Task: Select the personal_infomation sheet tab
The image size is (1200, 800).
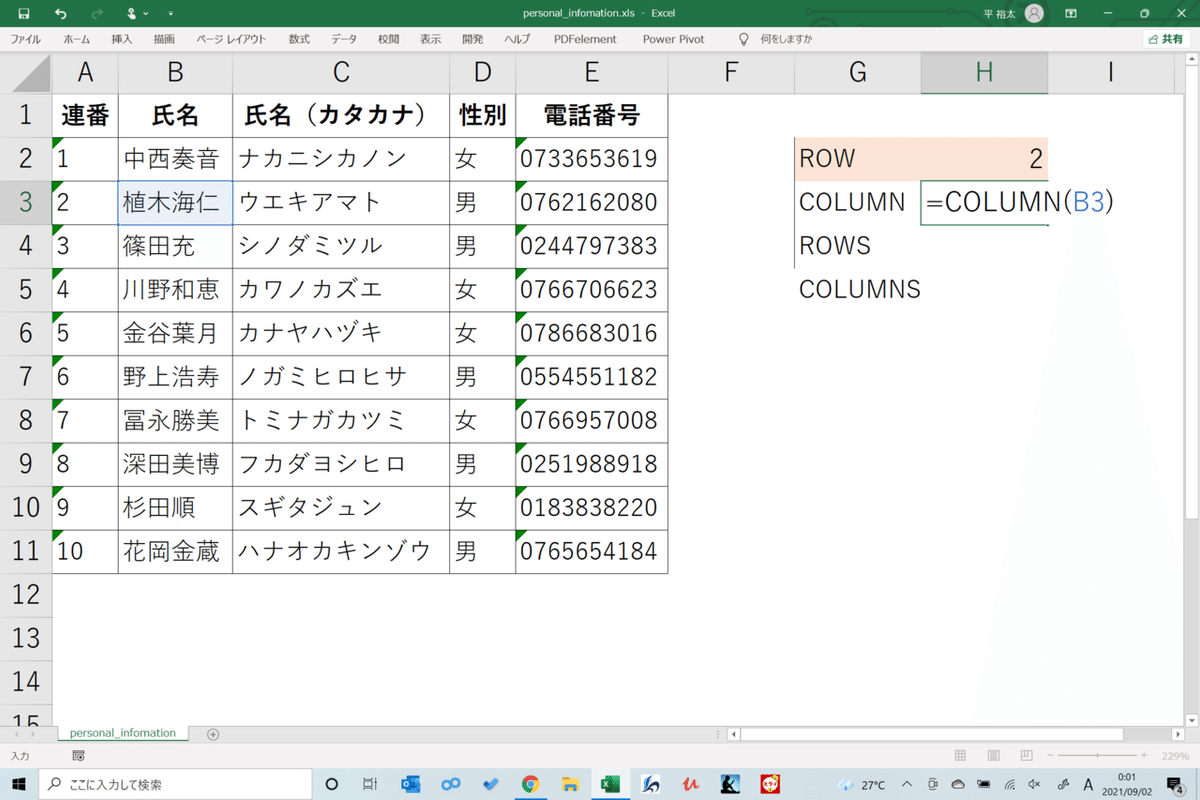Action: point(122,733)
